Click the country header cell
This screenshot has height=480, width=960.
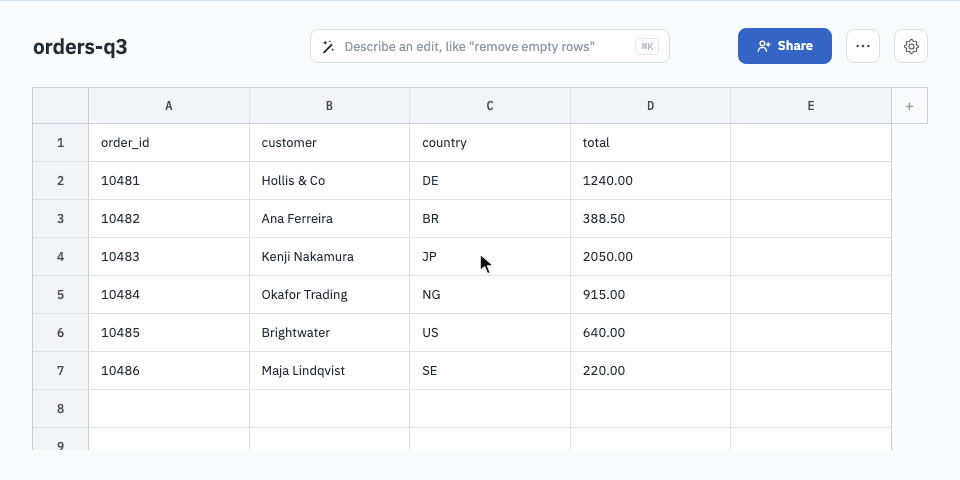pos(490,143)
